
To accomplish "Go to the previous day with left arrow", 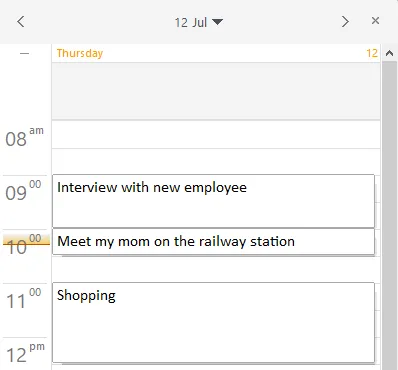I will [x=21, y=22].
